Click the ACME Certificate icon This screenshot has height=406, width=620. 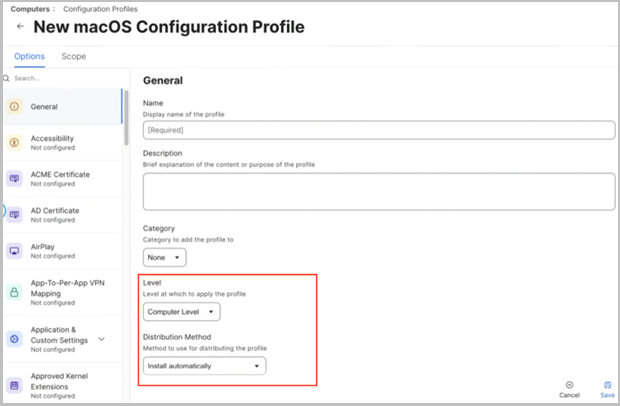[x=14, y=178]
